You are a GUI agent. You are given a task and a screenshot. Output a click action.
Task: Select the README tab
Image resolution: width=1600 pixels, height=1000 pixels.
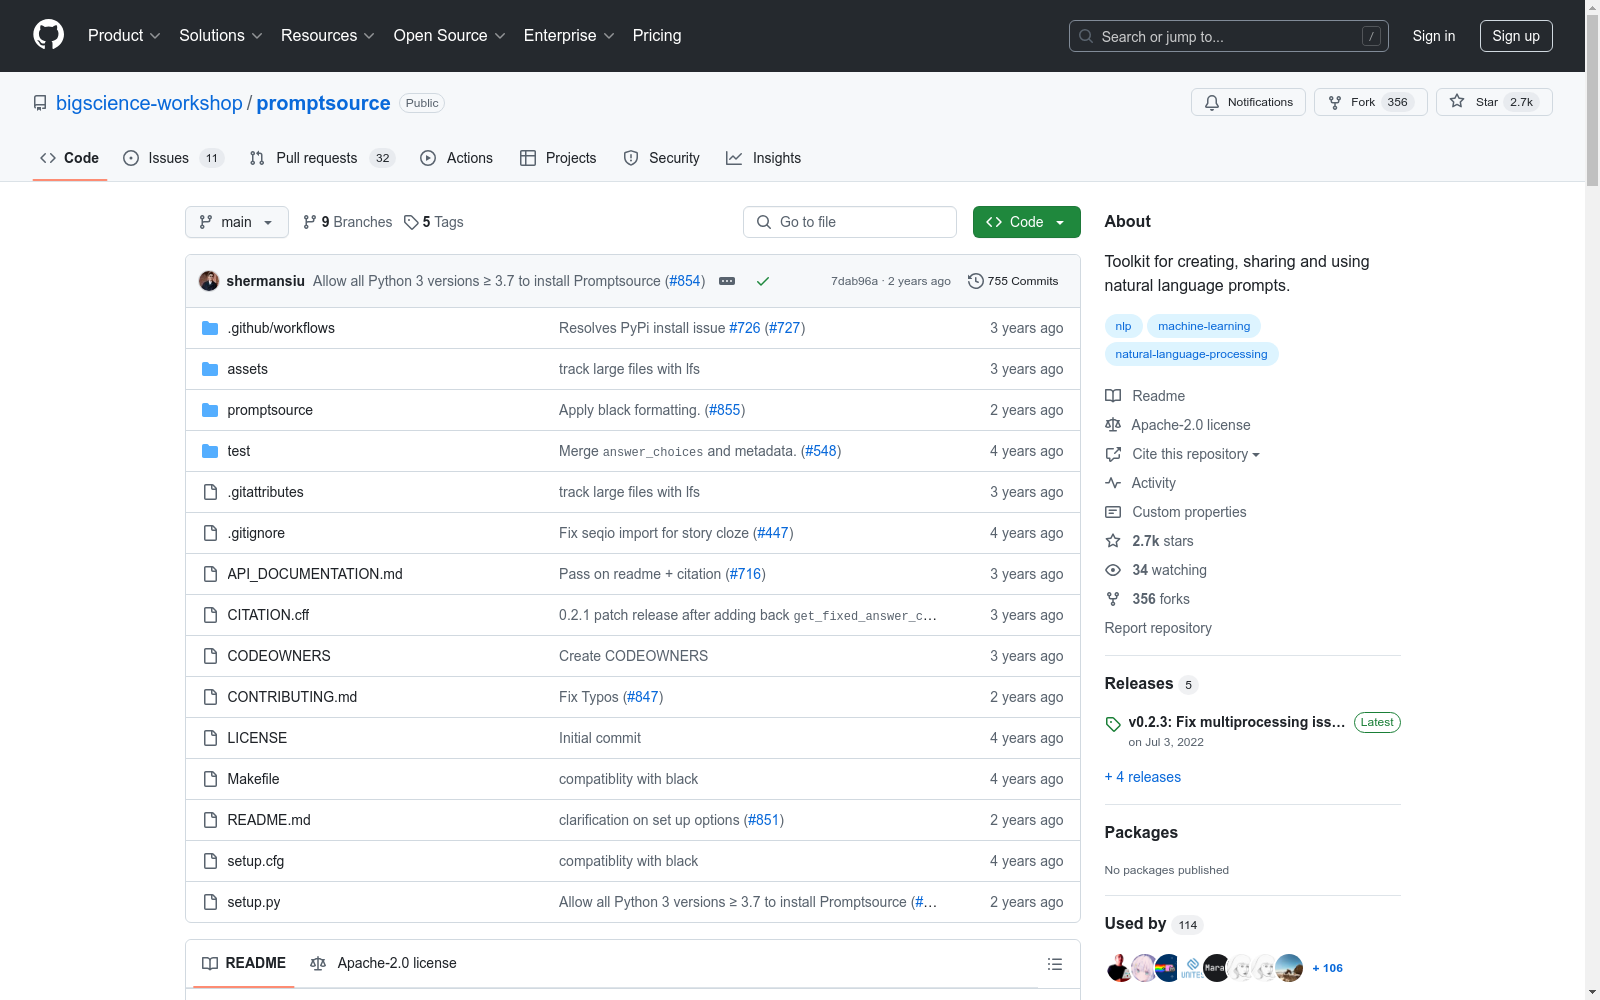tap(244, 963)
